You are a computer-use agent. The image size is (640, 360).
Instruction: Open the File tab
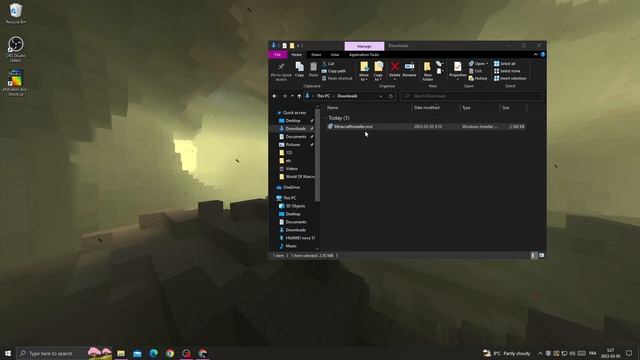(278, 55)
